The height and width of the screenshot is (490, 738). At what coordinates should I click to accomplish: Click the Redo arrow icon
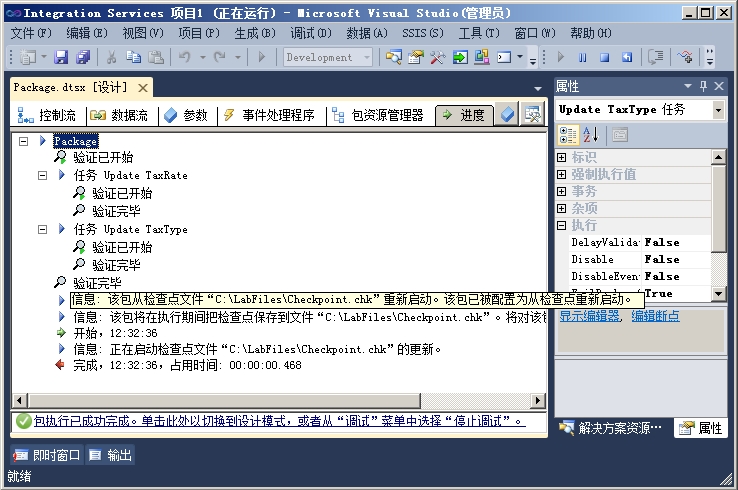220,57
